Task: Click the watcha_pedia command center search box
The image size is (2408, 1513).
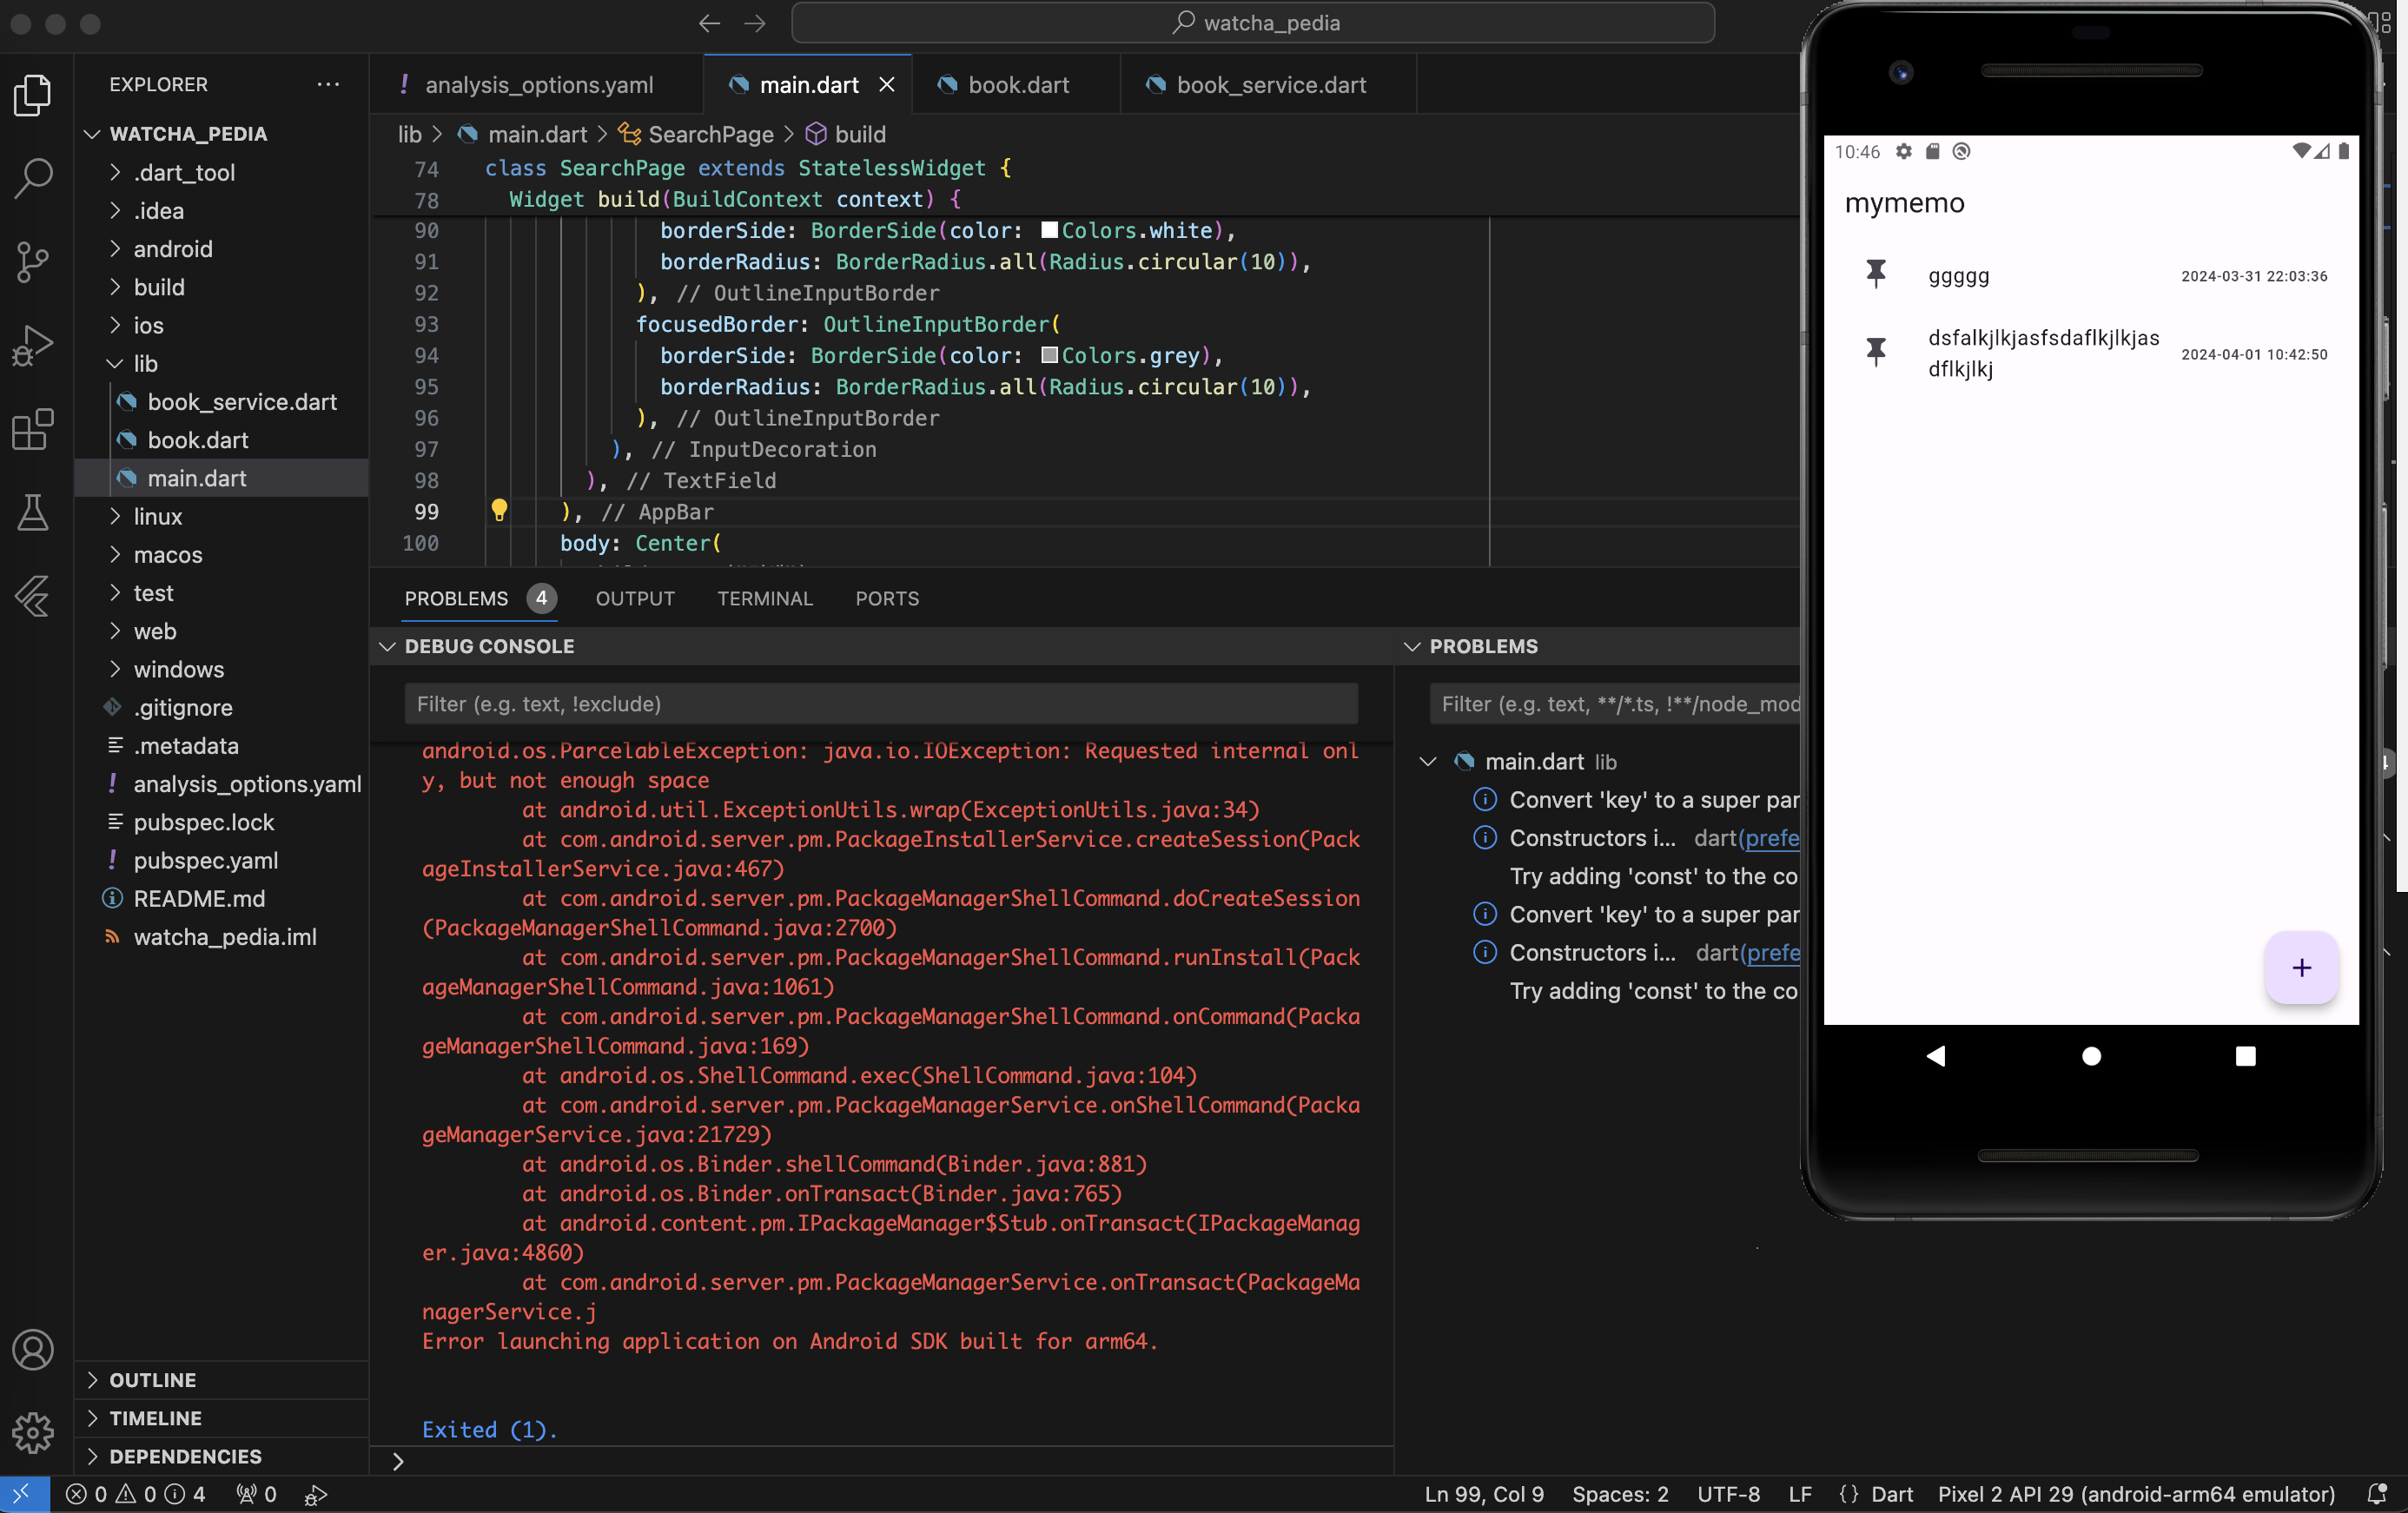Action: pos(1253,23)
